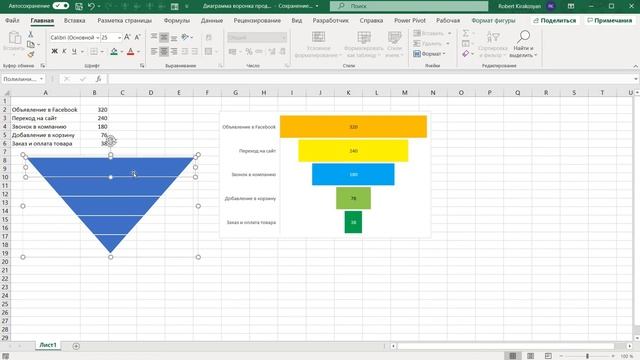The height and width of the screenshot is (360, 640).
Task: Click the Fill Color bucket swatch
Action: pyautogui.click(x=114, y=51)
